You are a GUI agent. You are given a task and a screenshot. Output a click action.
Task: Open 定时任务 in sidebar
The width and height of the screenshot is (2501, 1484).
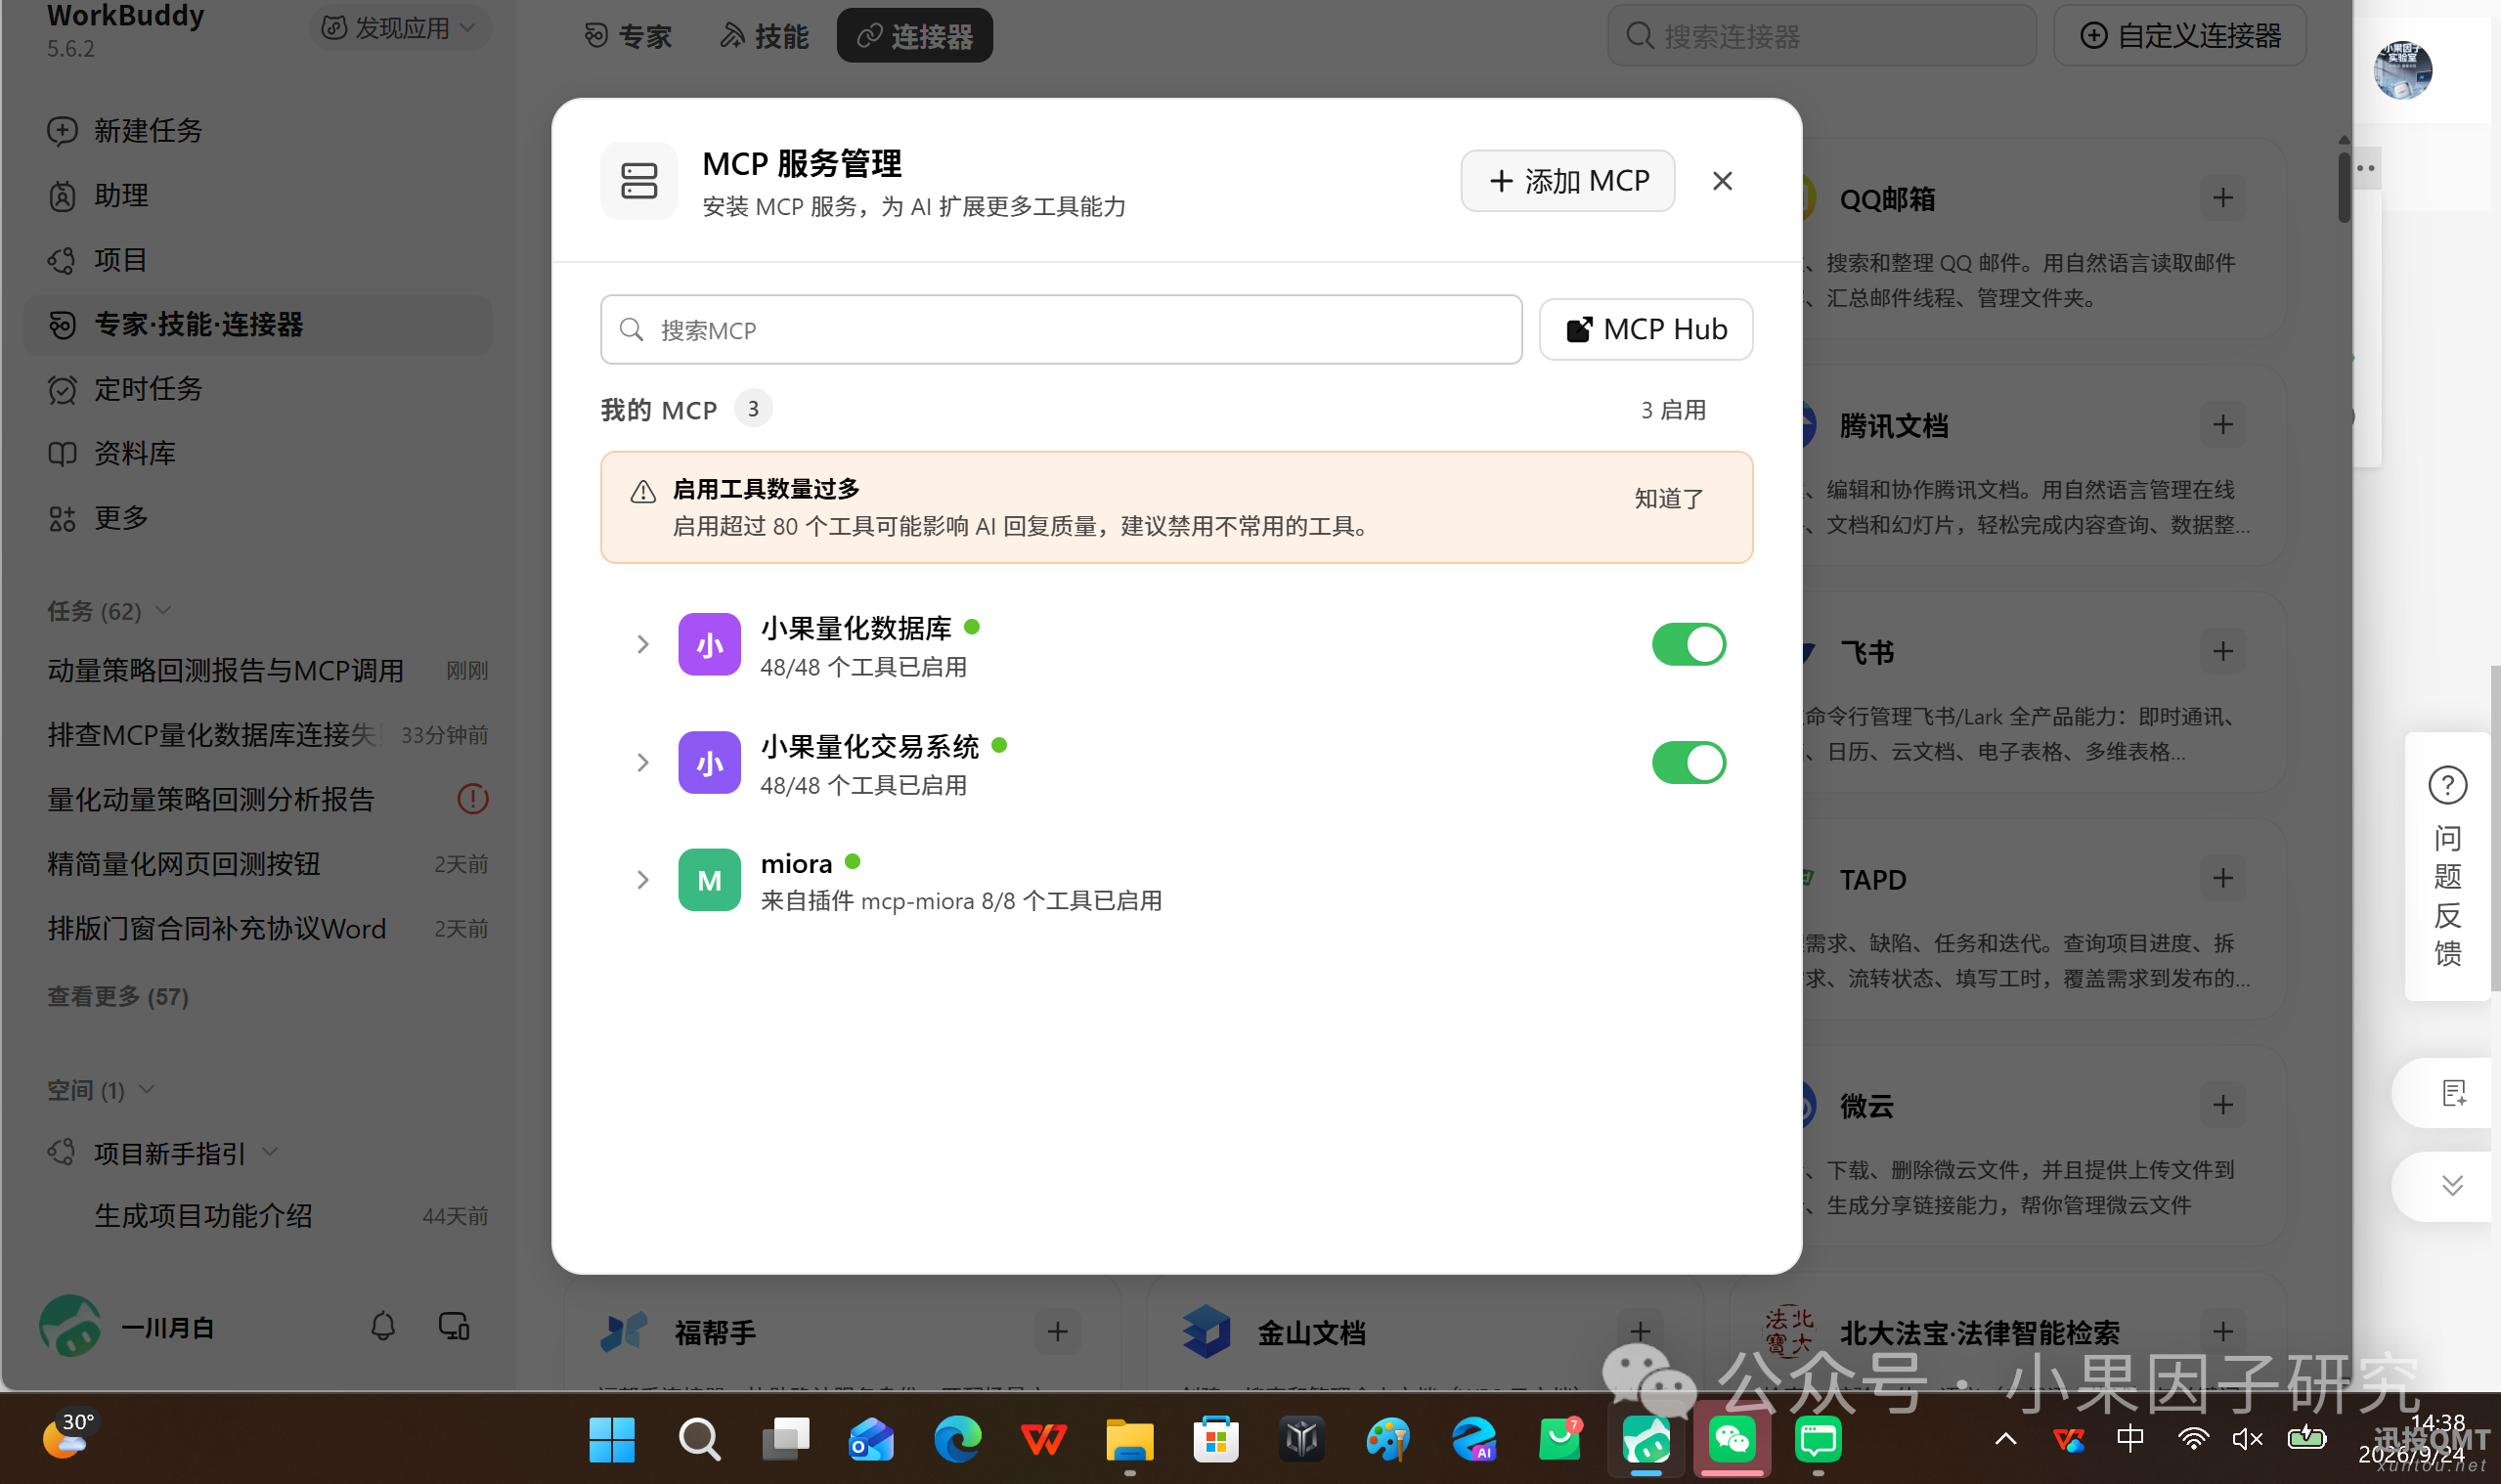(x=257, y=389)
